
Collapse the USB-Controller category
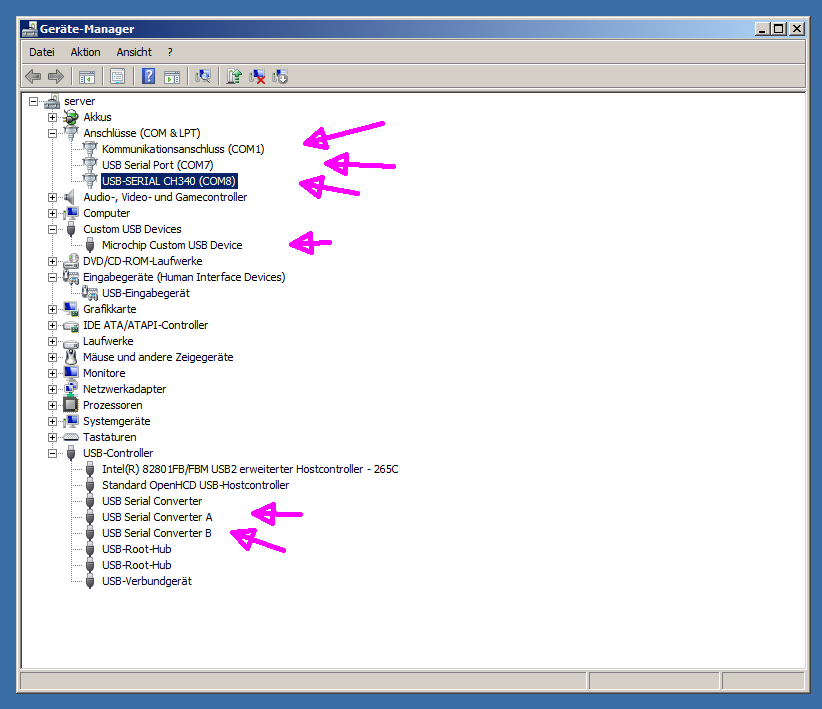tap(52, 454)
